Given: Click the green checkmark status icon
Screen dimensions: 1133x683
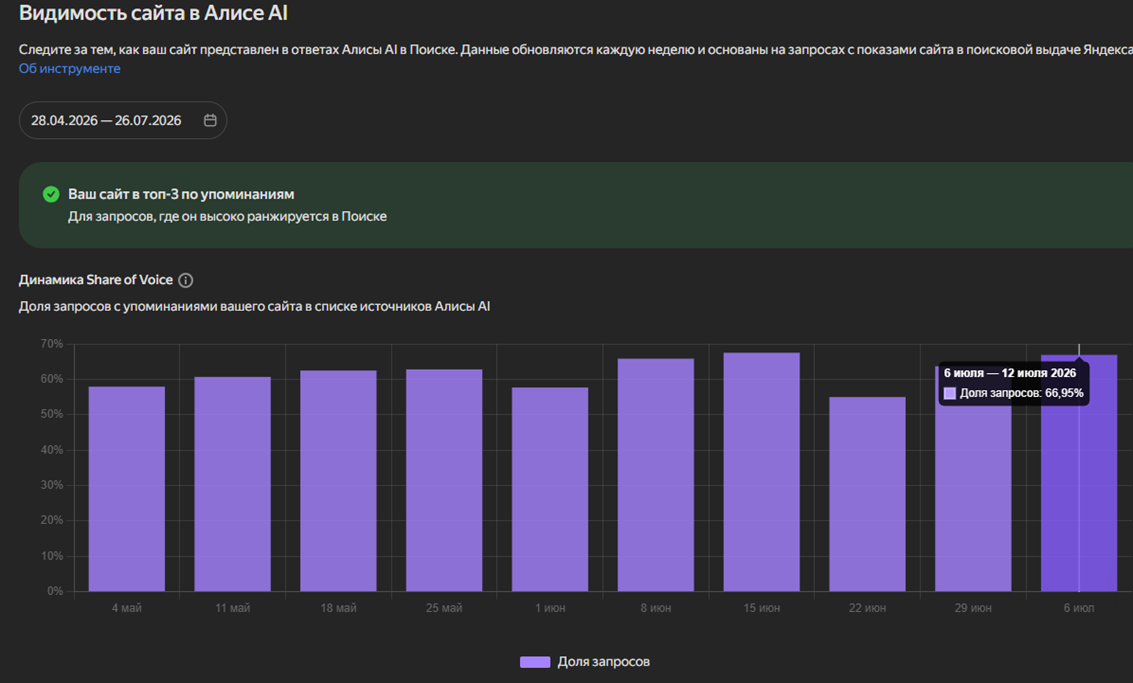Looking at the screenshot, I should click(51, 194).
